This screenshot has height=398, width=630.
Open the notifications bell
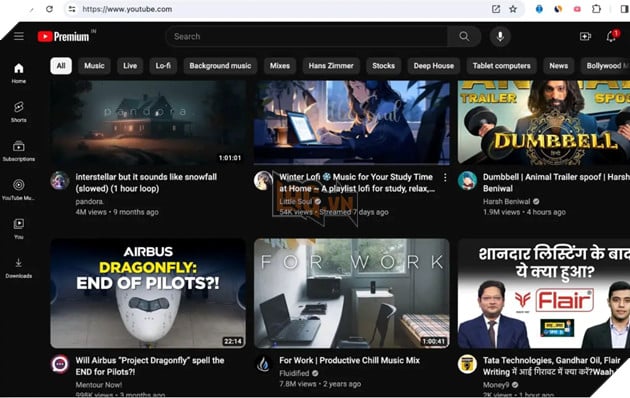611,36
